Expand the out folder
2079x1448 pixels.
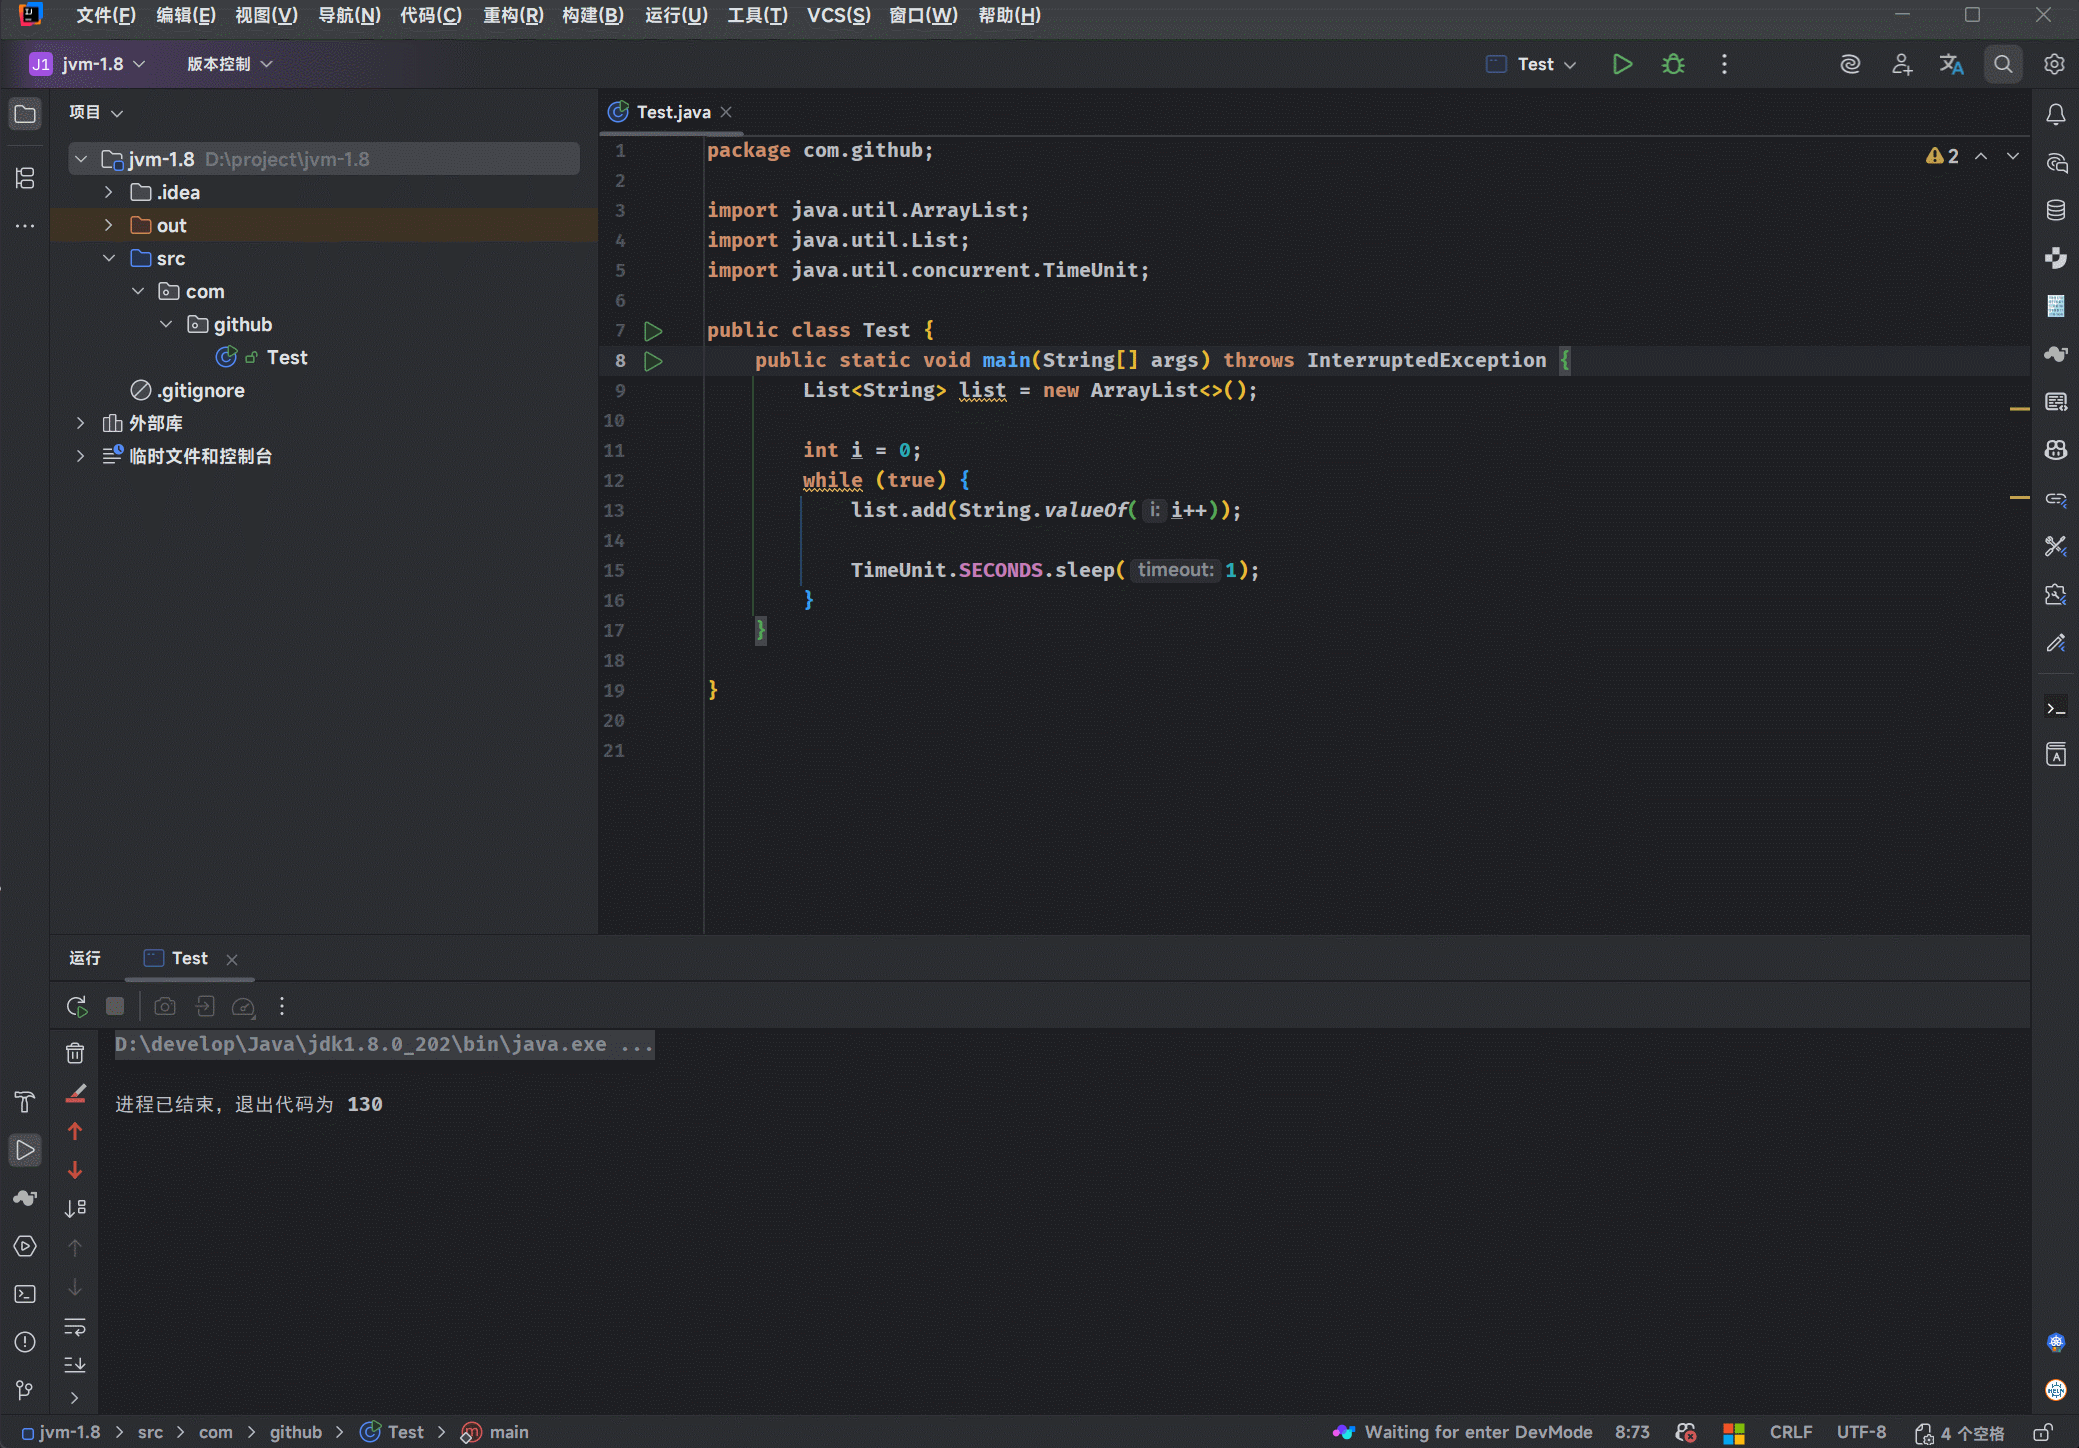pyautogui.click(x=109, y=225)
